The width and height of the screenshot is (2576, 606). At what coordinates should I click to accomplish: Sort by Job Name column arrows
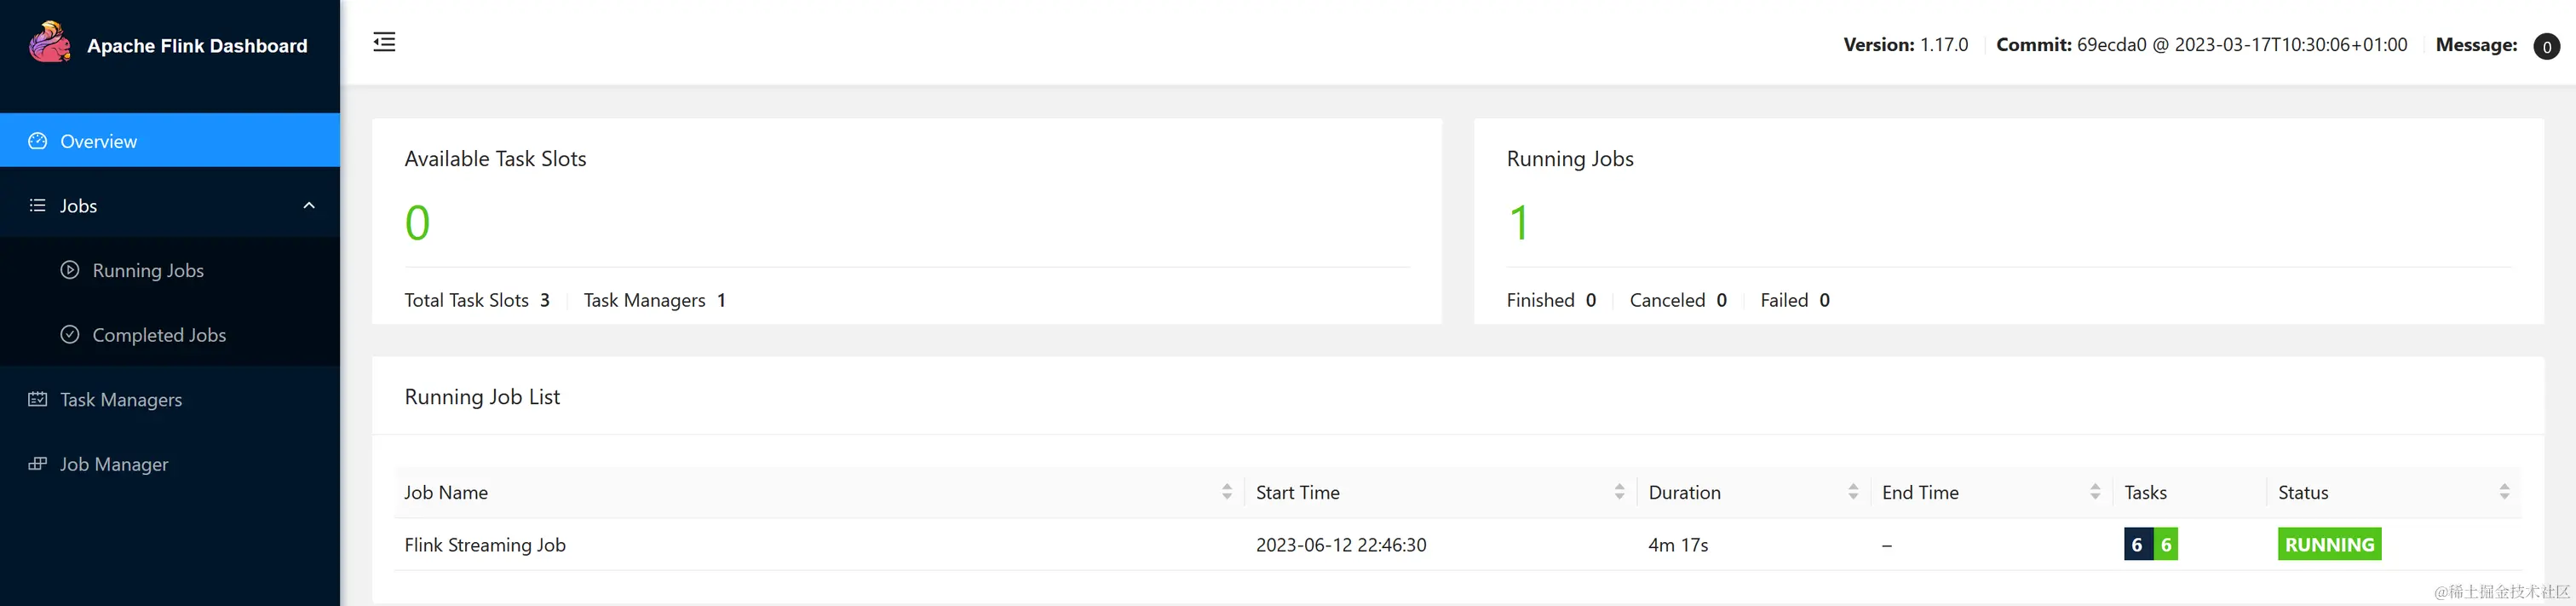coord(1227,492)
